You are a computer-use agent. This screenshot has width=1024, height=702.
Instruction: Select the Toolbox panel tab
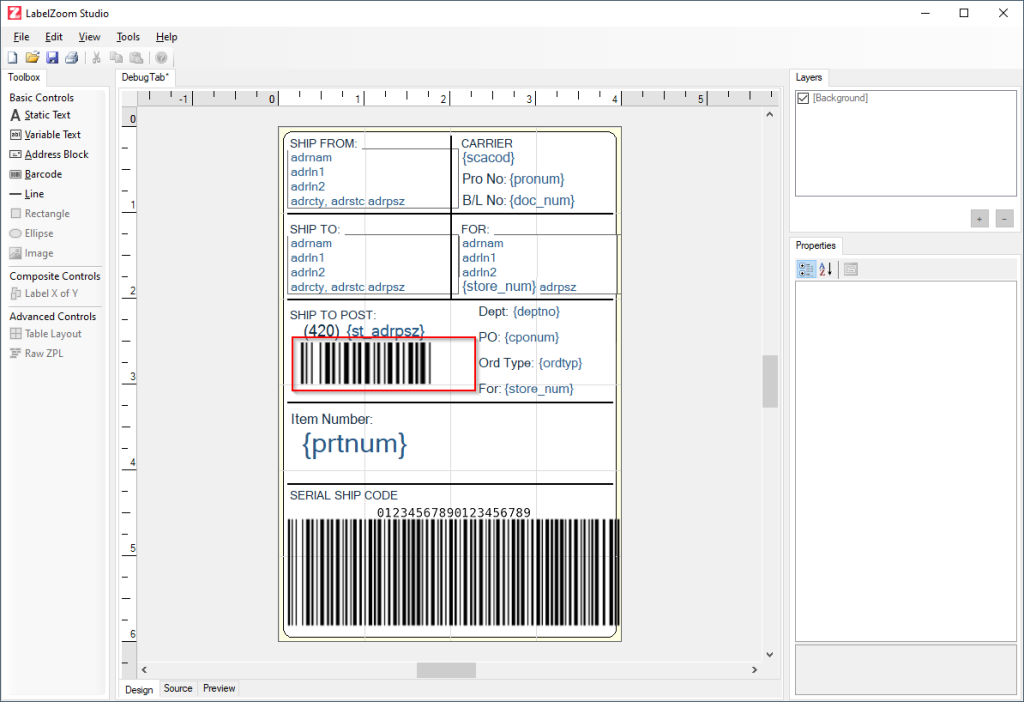click(24, 77)
